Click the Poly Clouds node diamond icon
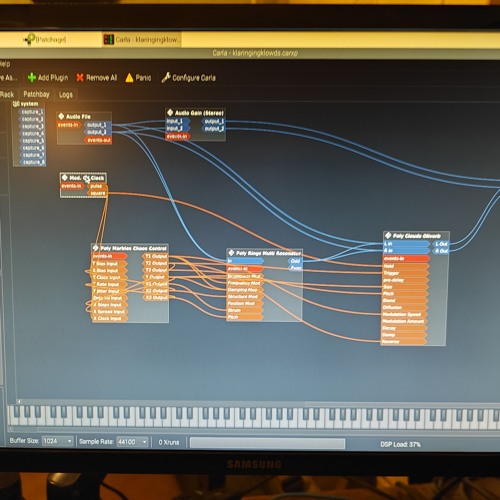Image resolution: width=500 pixels, height=500 pixels. pos(388,236)
